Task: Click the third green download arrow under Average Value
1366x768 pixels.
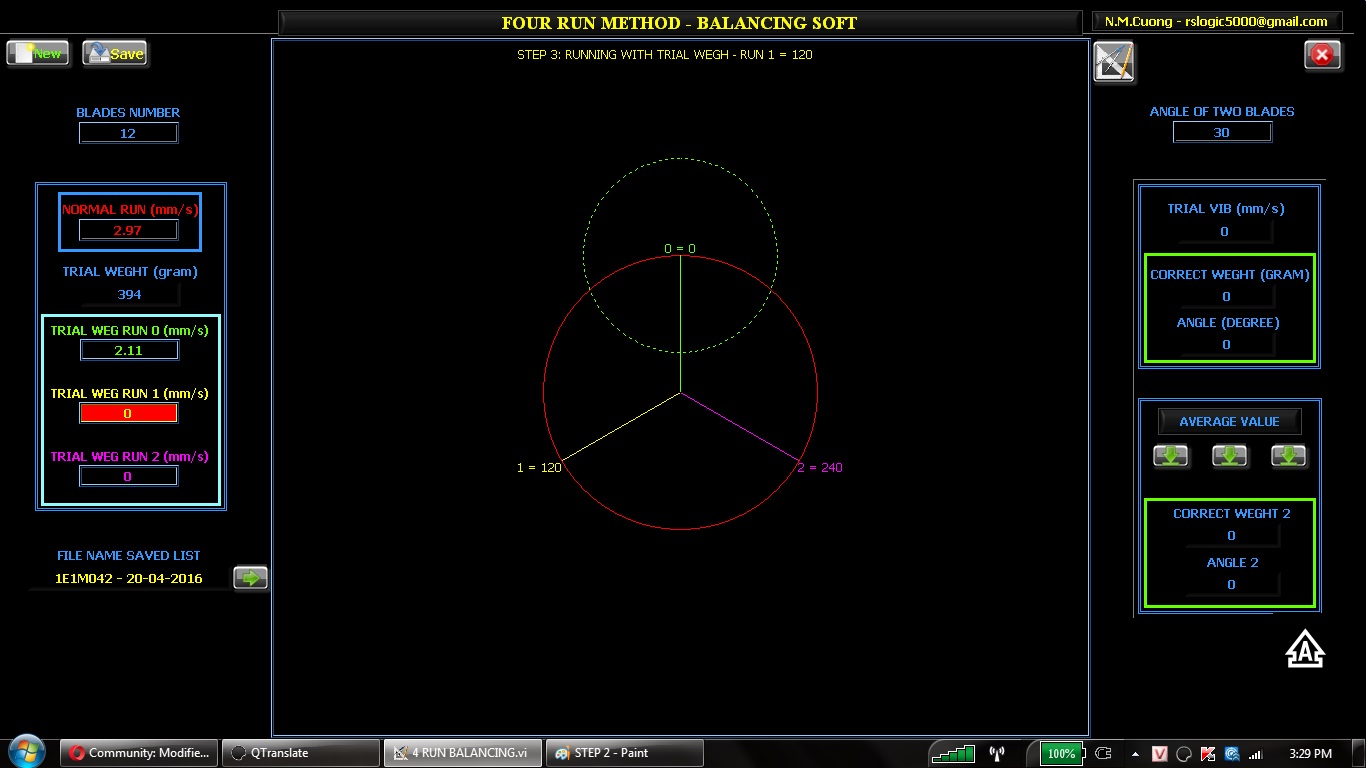Action: coord(1288,456)
